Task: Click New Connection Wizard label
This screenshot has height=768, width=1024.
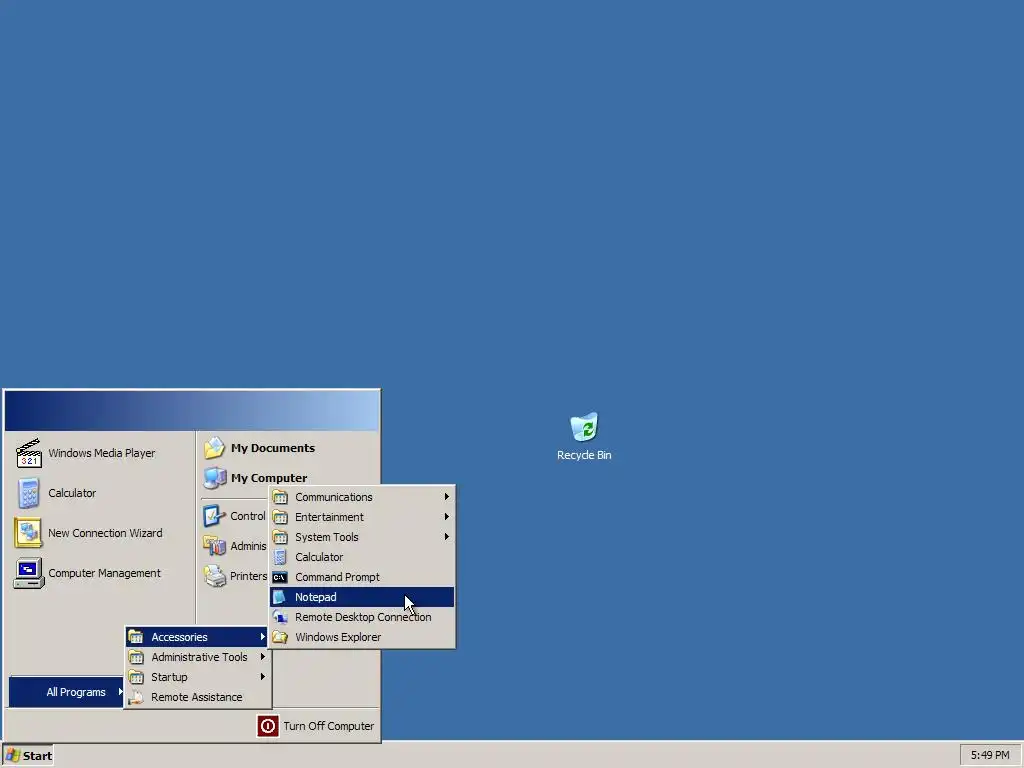Action: coord(105,533)
